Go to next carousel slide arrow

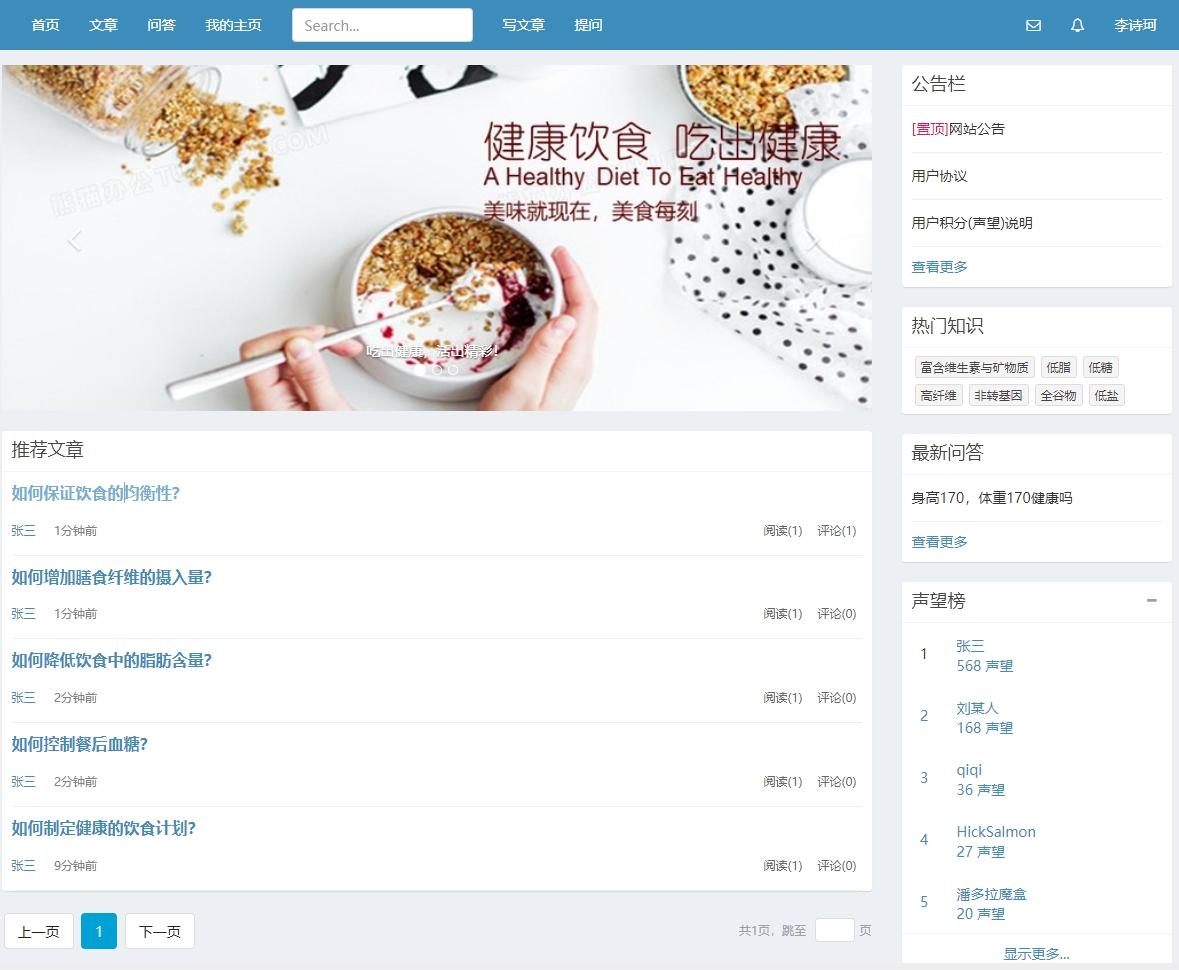click(812, 241)
